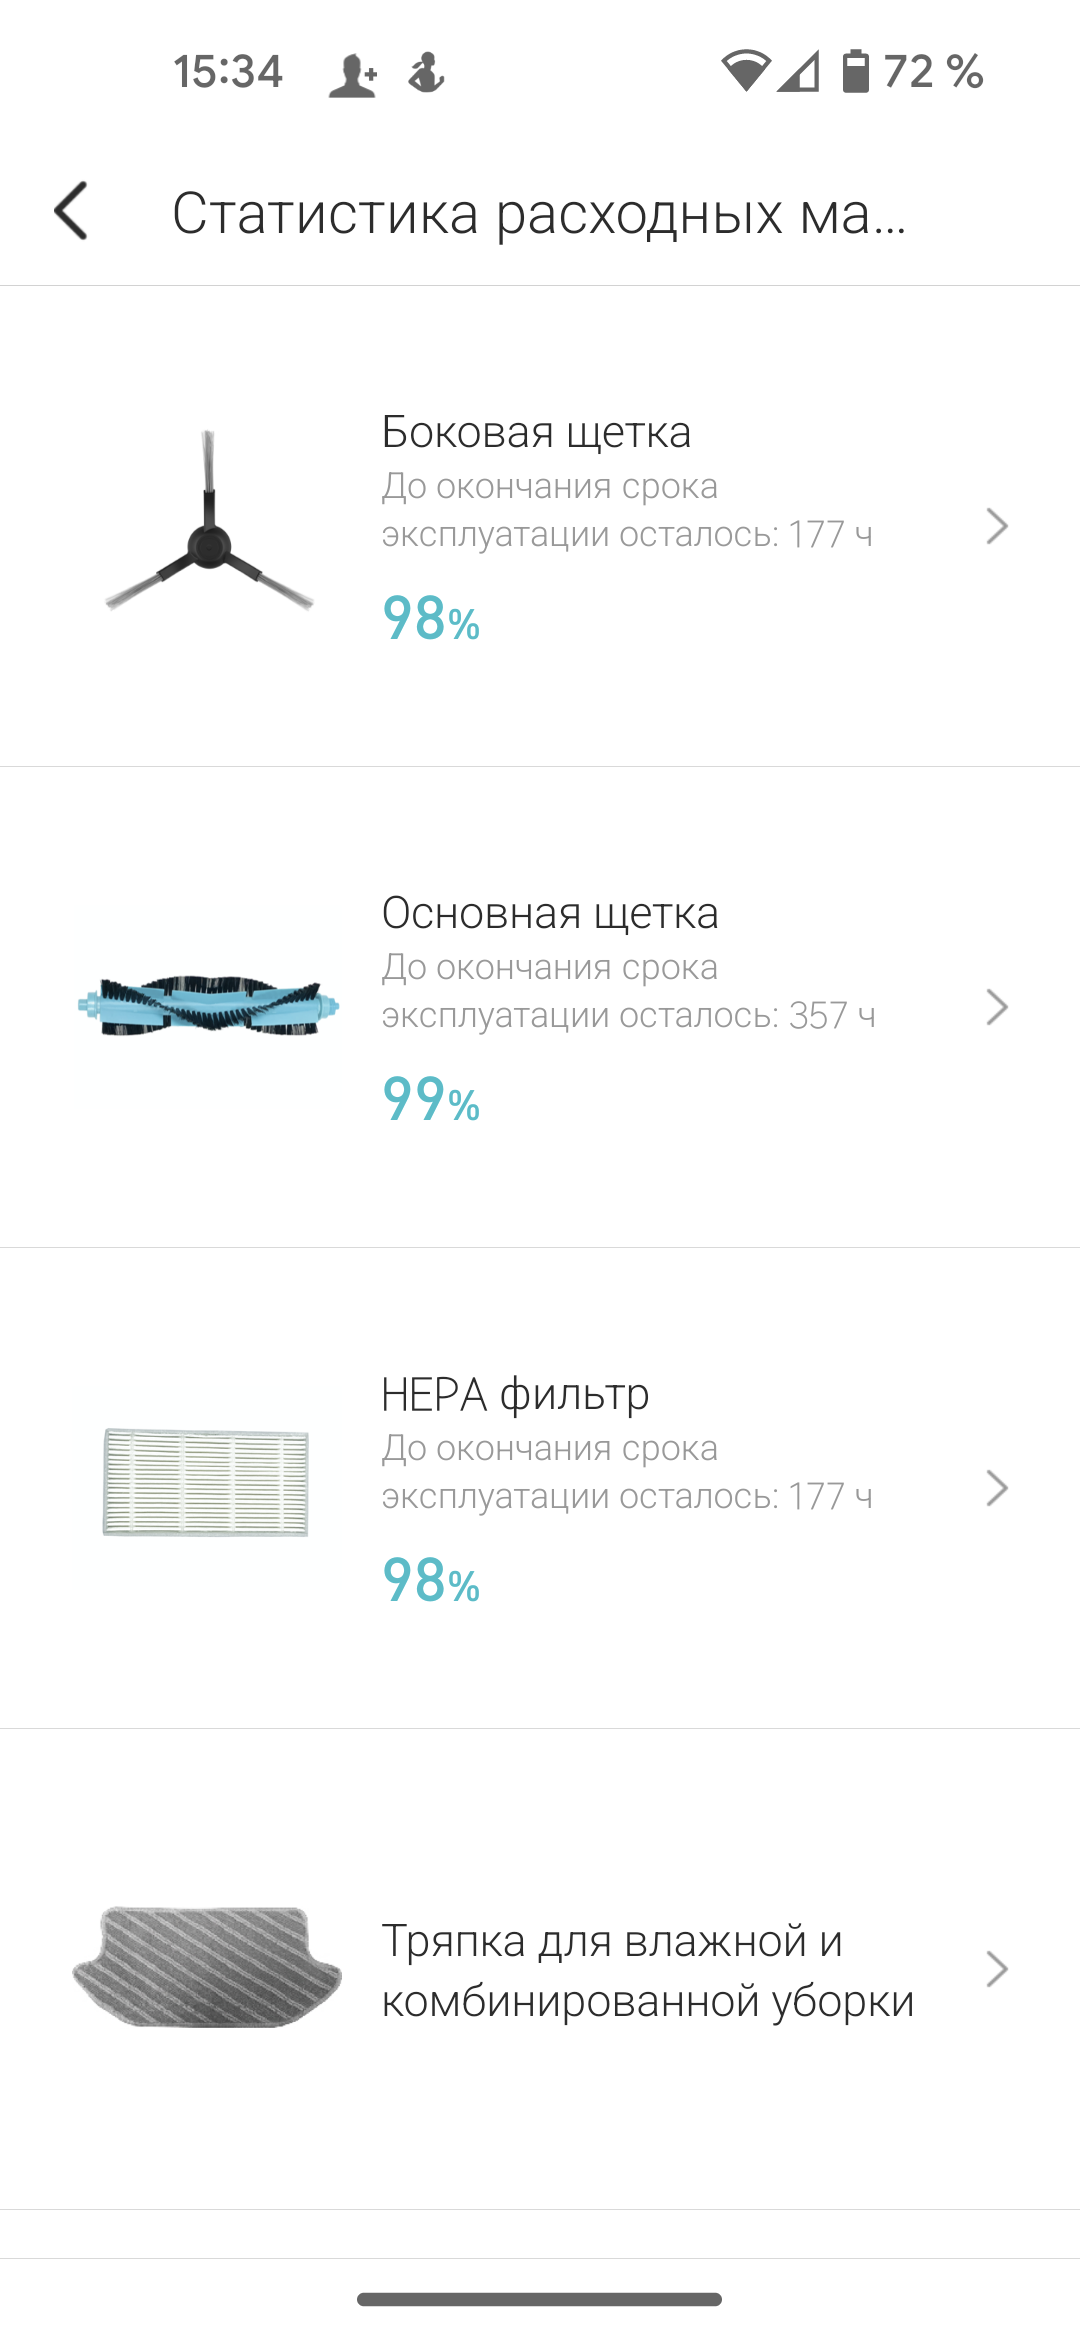
Task: Tap the HEPA filter 98% value
Action: 431,1581
